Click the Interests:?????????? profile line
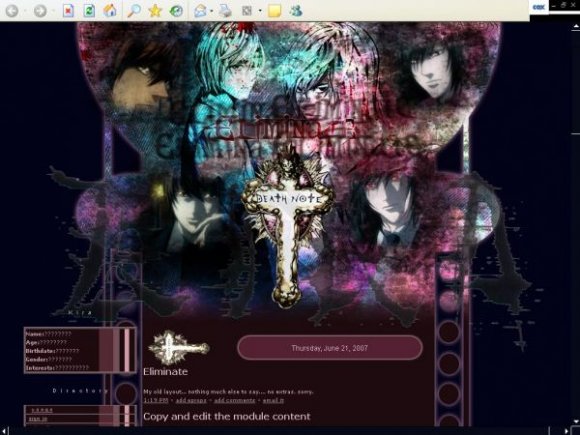580x435 pixels. coord(57,368)
